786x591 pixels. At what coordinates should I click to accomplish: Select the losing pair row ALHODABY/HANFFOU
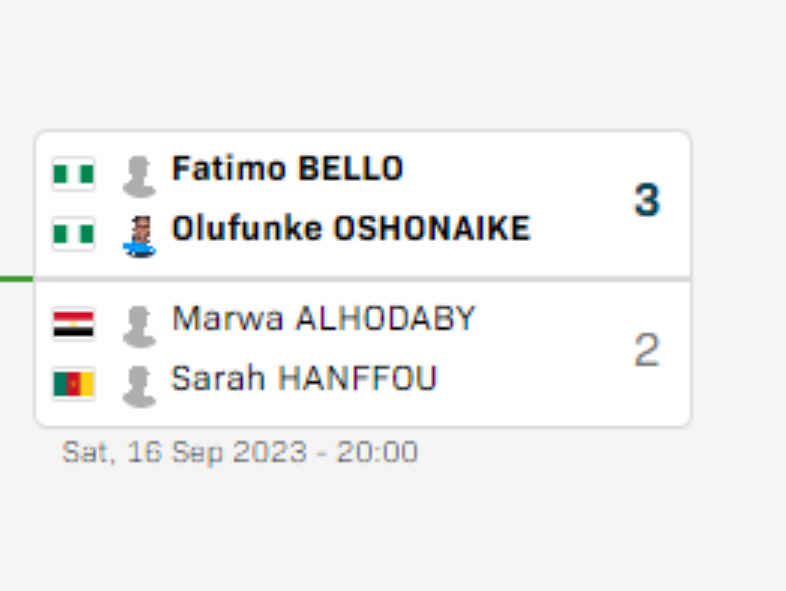[x=363, y=354]
